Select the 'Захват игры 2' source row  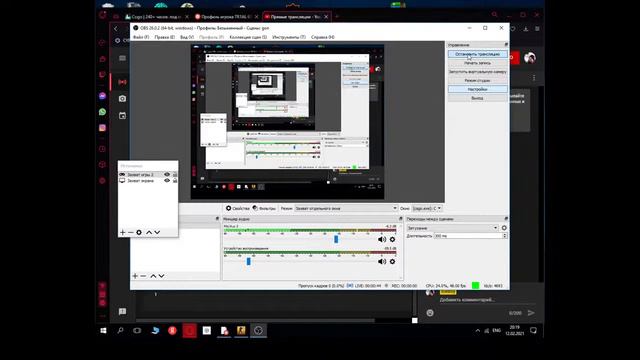[148, 174]
